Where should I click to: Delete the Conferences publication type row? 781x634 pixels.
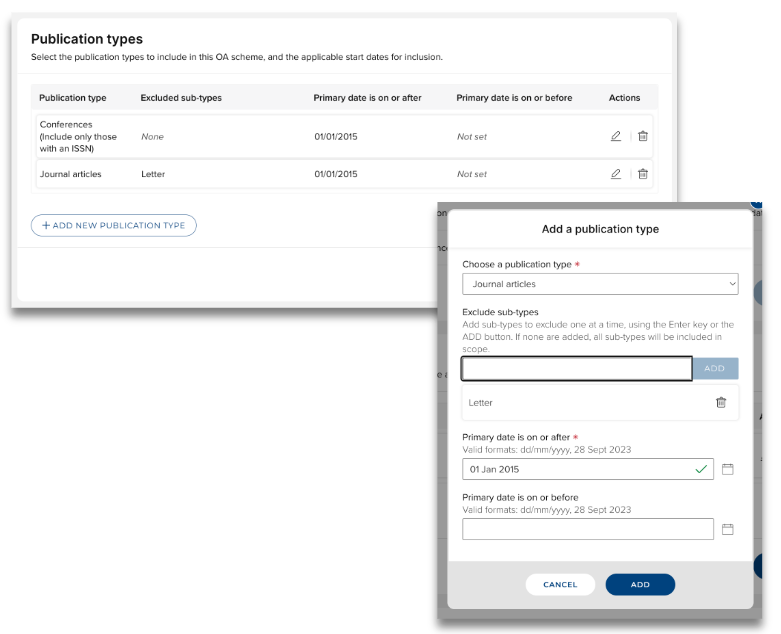[643, 137]
